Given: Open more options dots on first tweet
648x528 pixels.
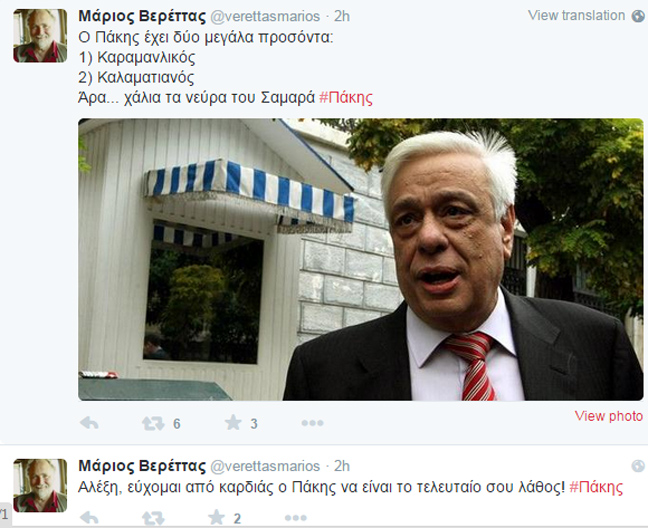Looking at the screenshot, I should click(312, 423).
